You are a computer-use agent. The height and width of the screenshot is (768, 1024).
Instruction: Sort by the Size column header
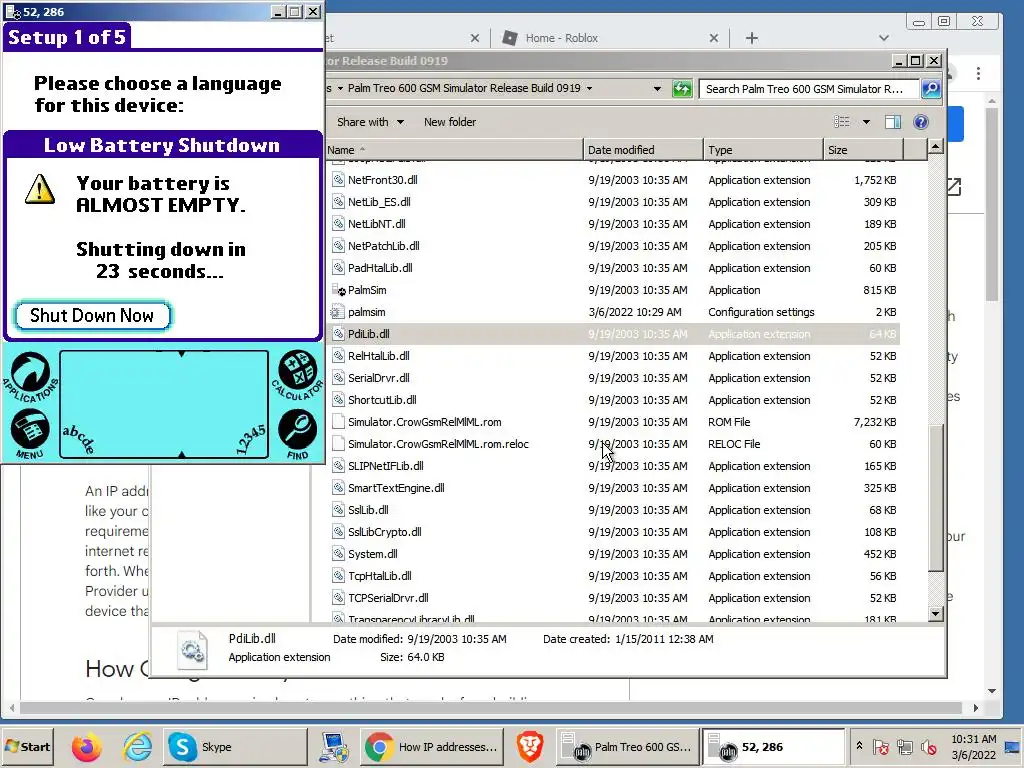pos(863,150)
